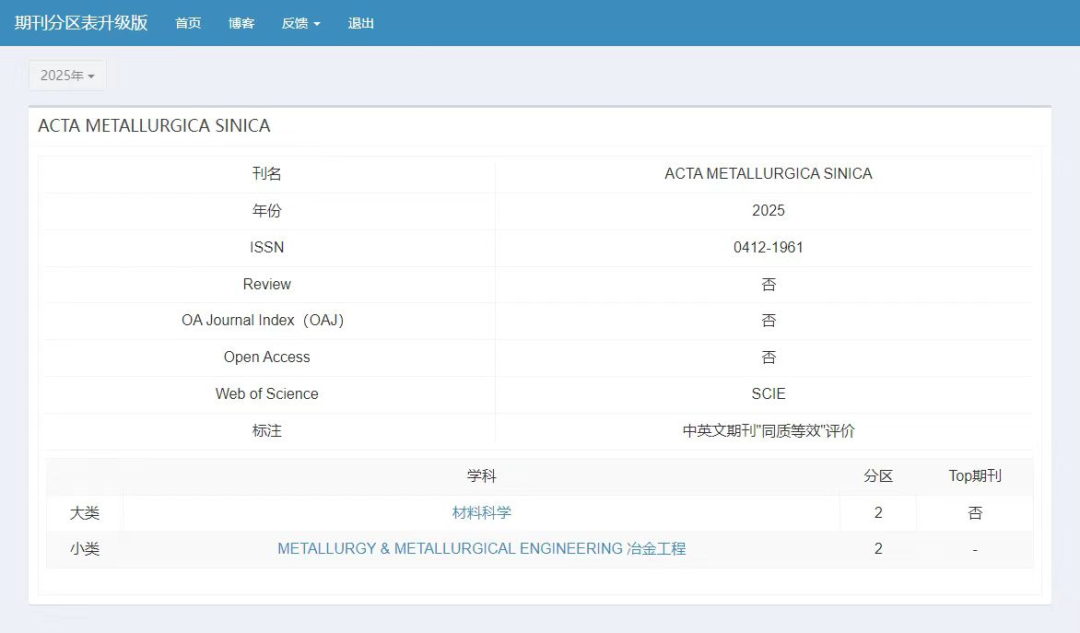The image size is (1080, 633).
Task: Open the 期刊分区表升级版 brand link
Action: pos(81,23)
